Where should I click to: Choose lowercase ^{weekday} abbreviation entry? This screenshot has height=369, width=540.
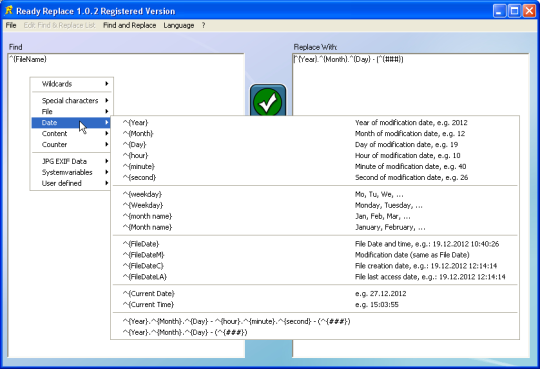[315, 194]
